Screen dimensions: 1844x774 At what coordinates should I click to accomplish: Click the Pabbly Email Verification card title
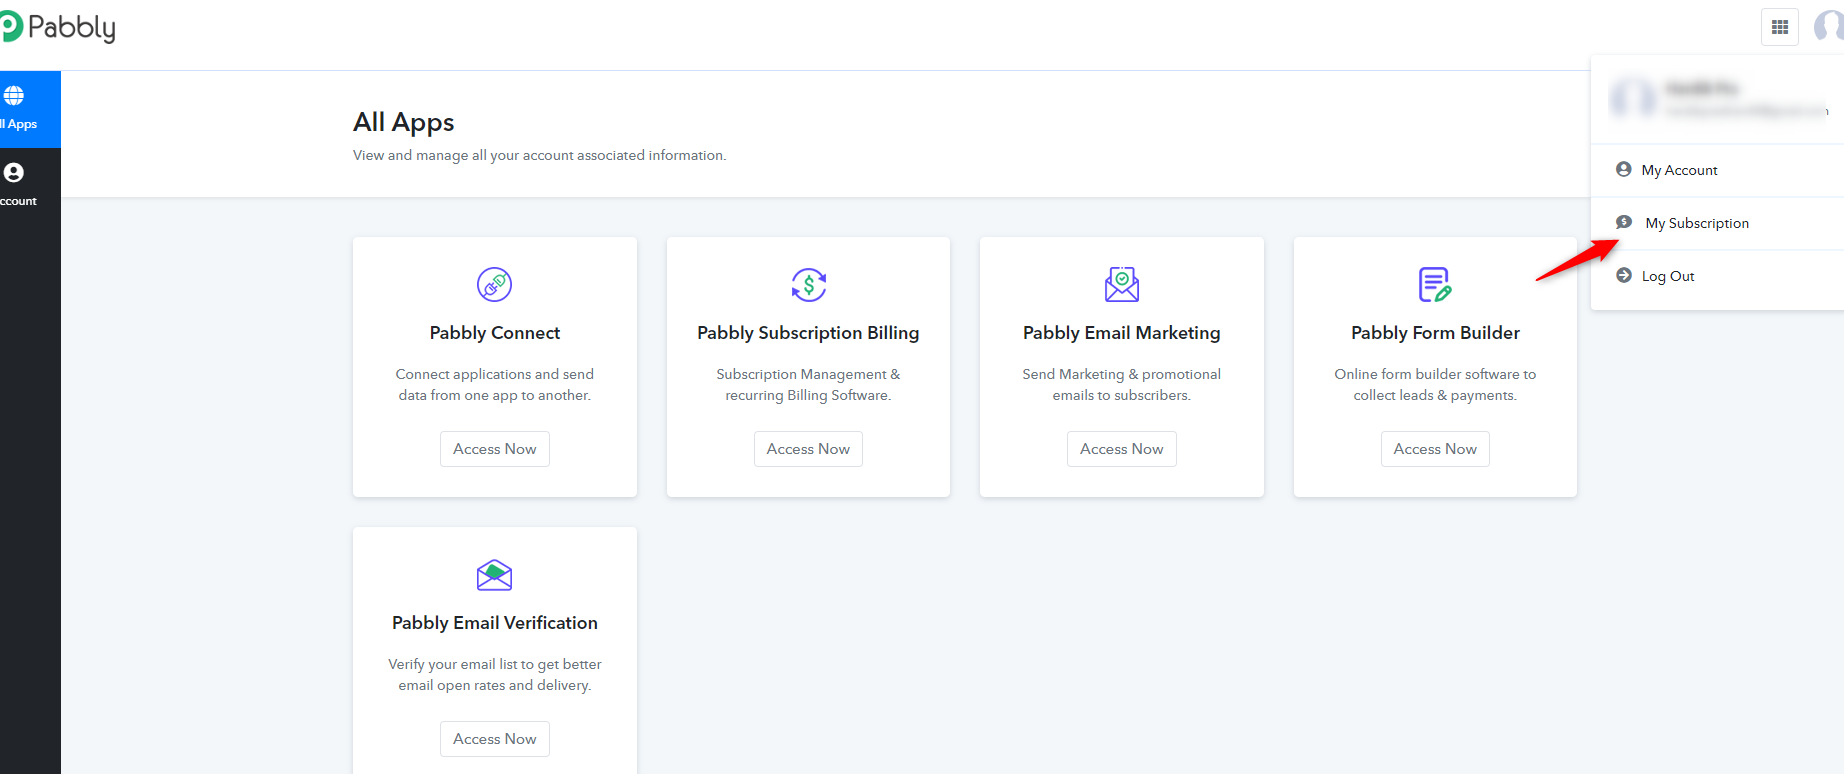click(495, 623)
